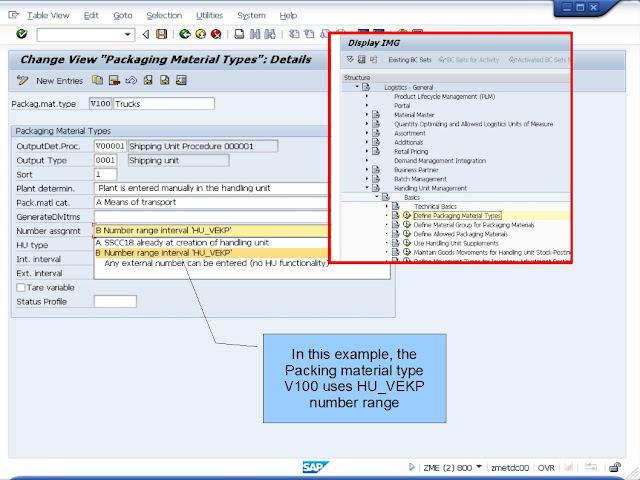
Task: Open the System menu
Action: point(251,16)
